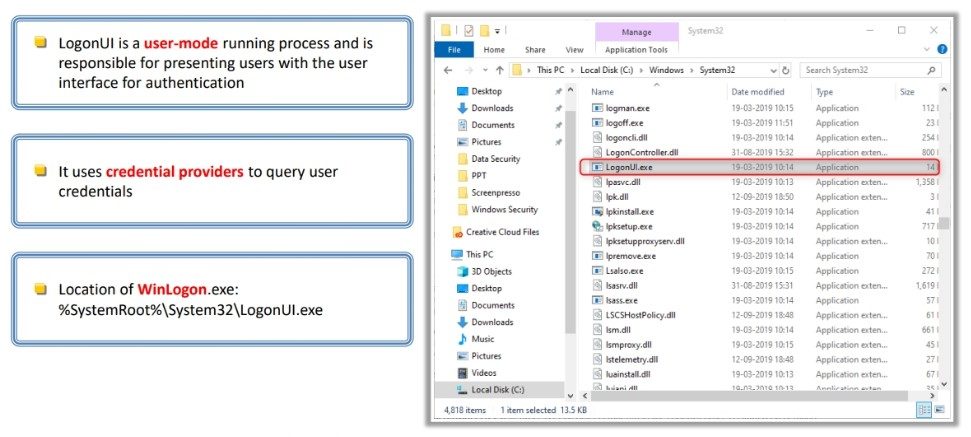Switch to the Share ribbon tab
Image resolution: width=971 pixels, height=437 pixels.
point(535,50)
